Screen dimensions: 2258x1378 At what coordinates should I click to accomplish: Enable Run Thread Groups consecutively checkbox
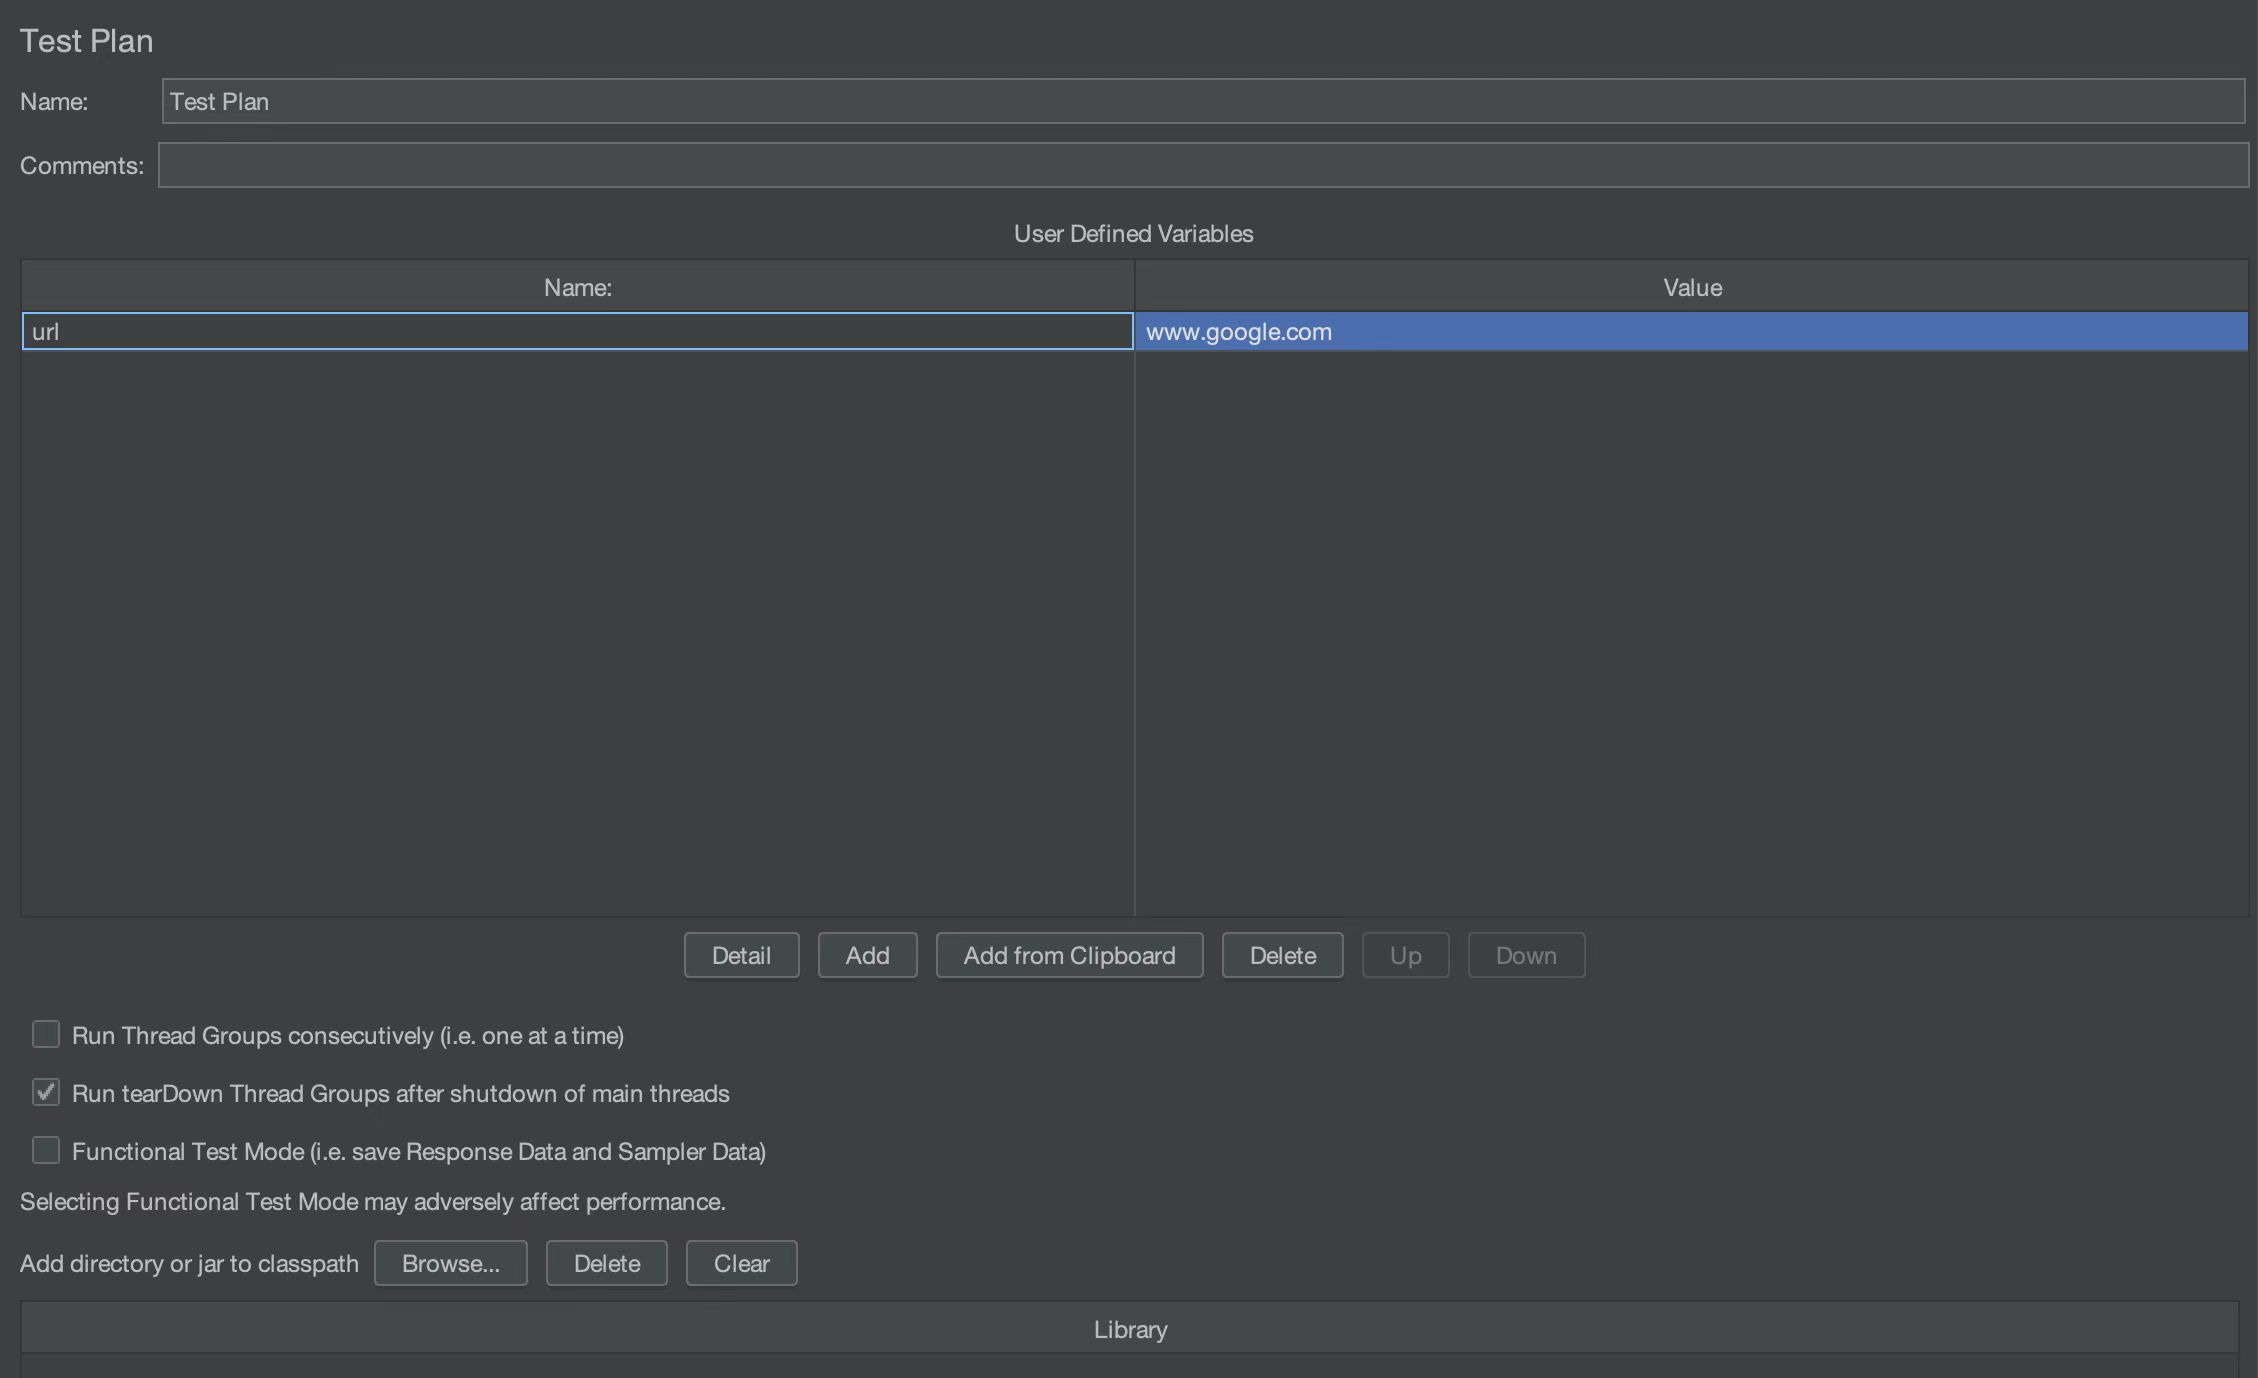[46, 1034]
